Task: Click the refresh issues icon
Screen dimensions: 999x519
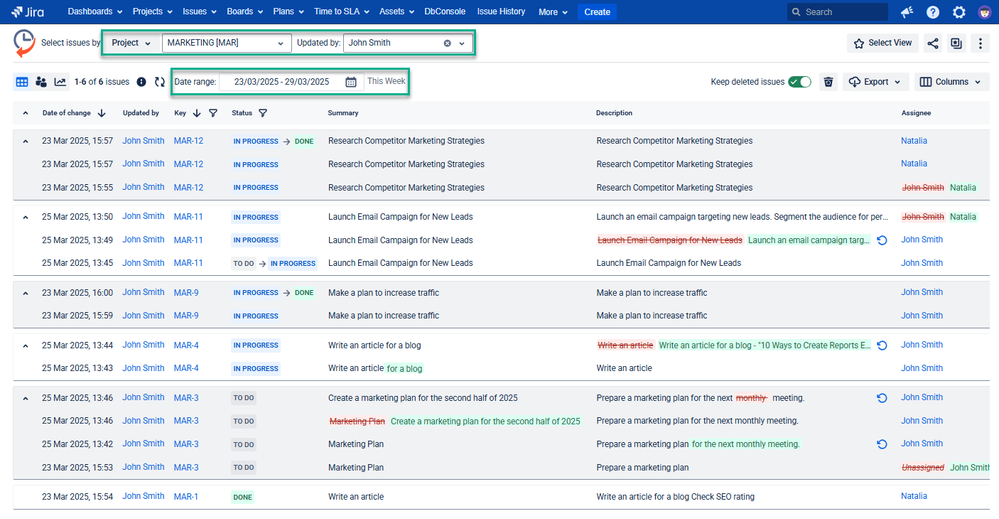Action: click(159, 82)
